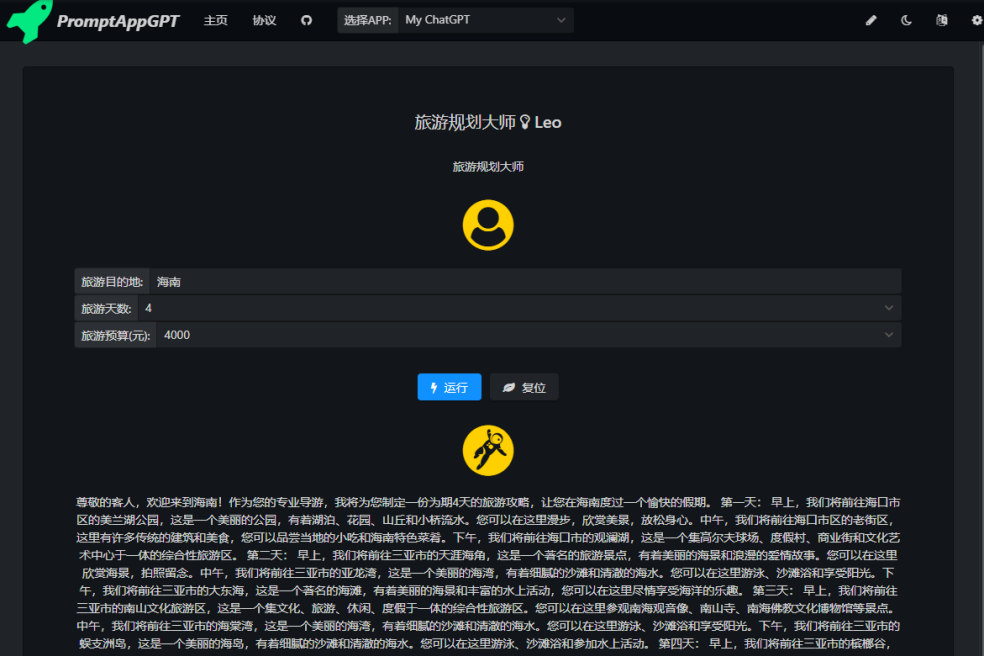Toggle dark mode with the moon icon

point(906,21)
